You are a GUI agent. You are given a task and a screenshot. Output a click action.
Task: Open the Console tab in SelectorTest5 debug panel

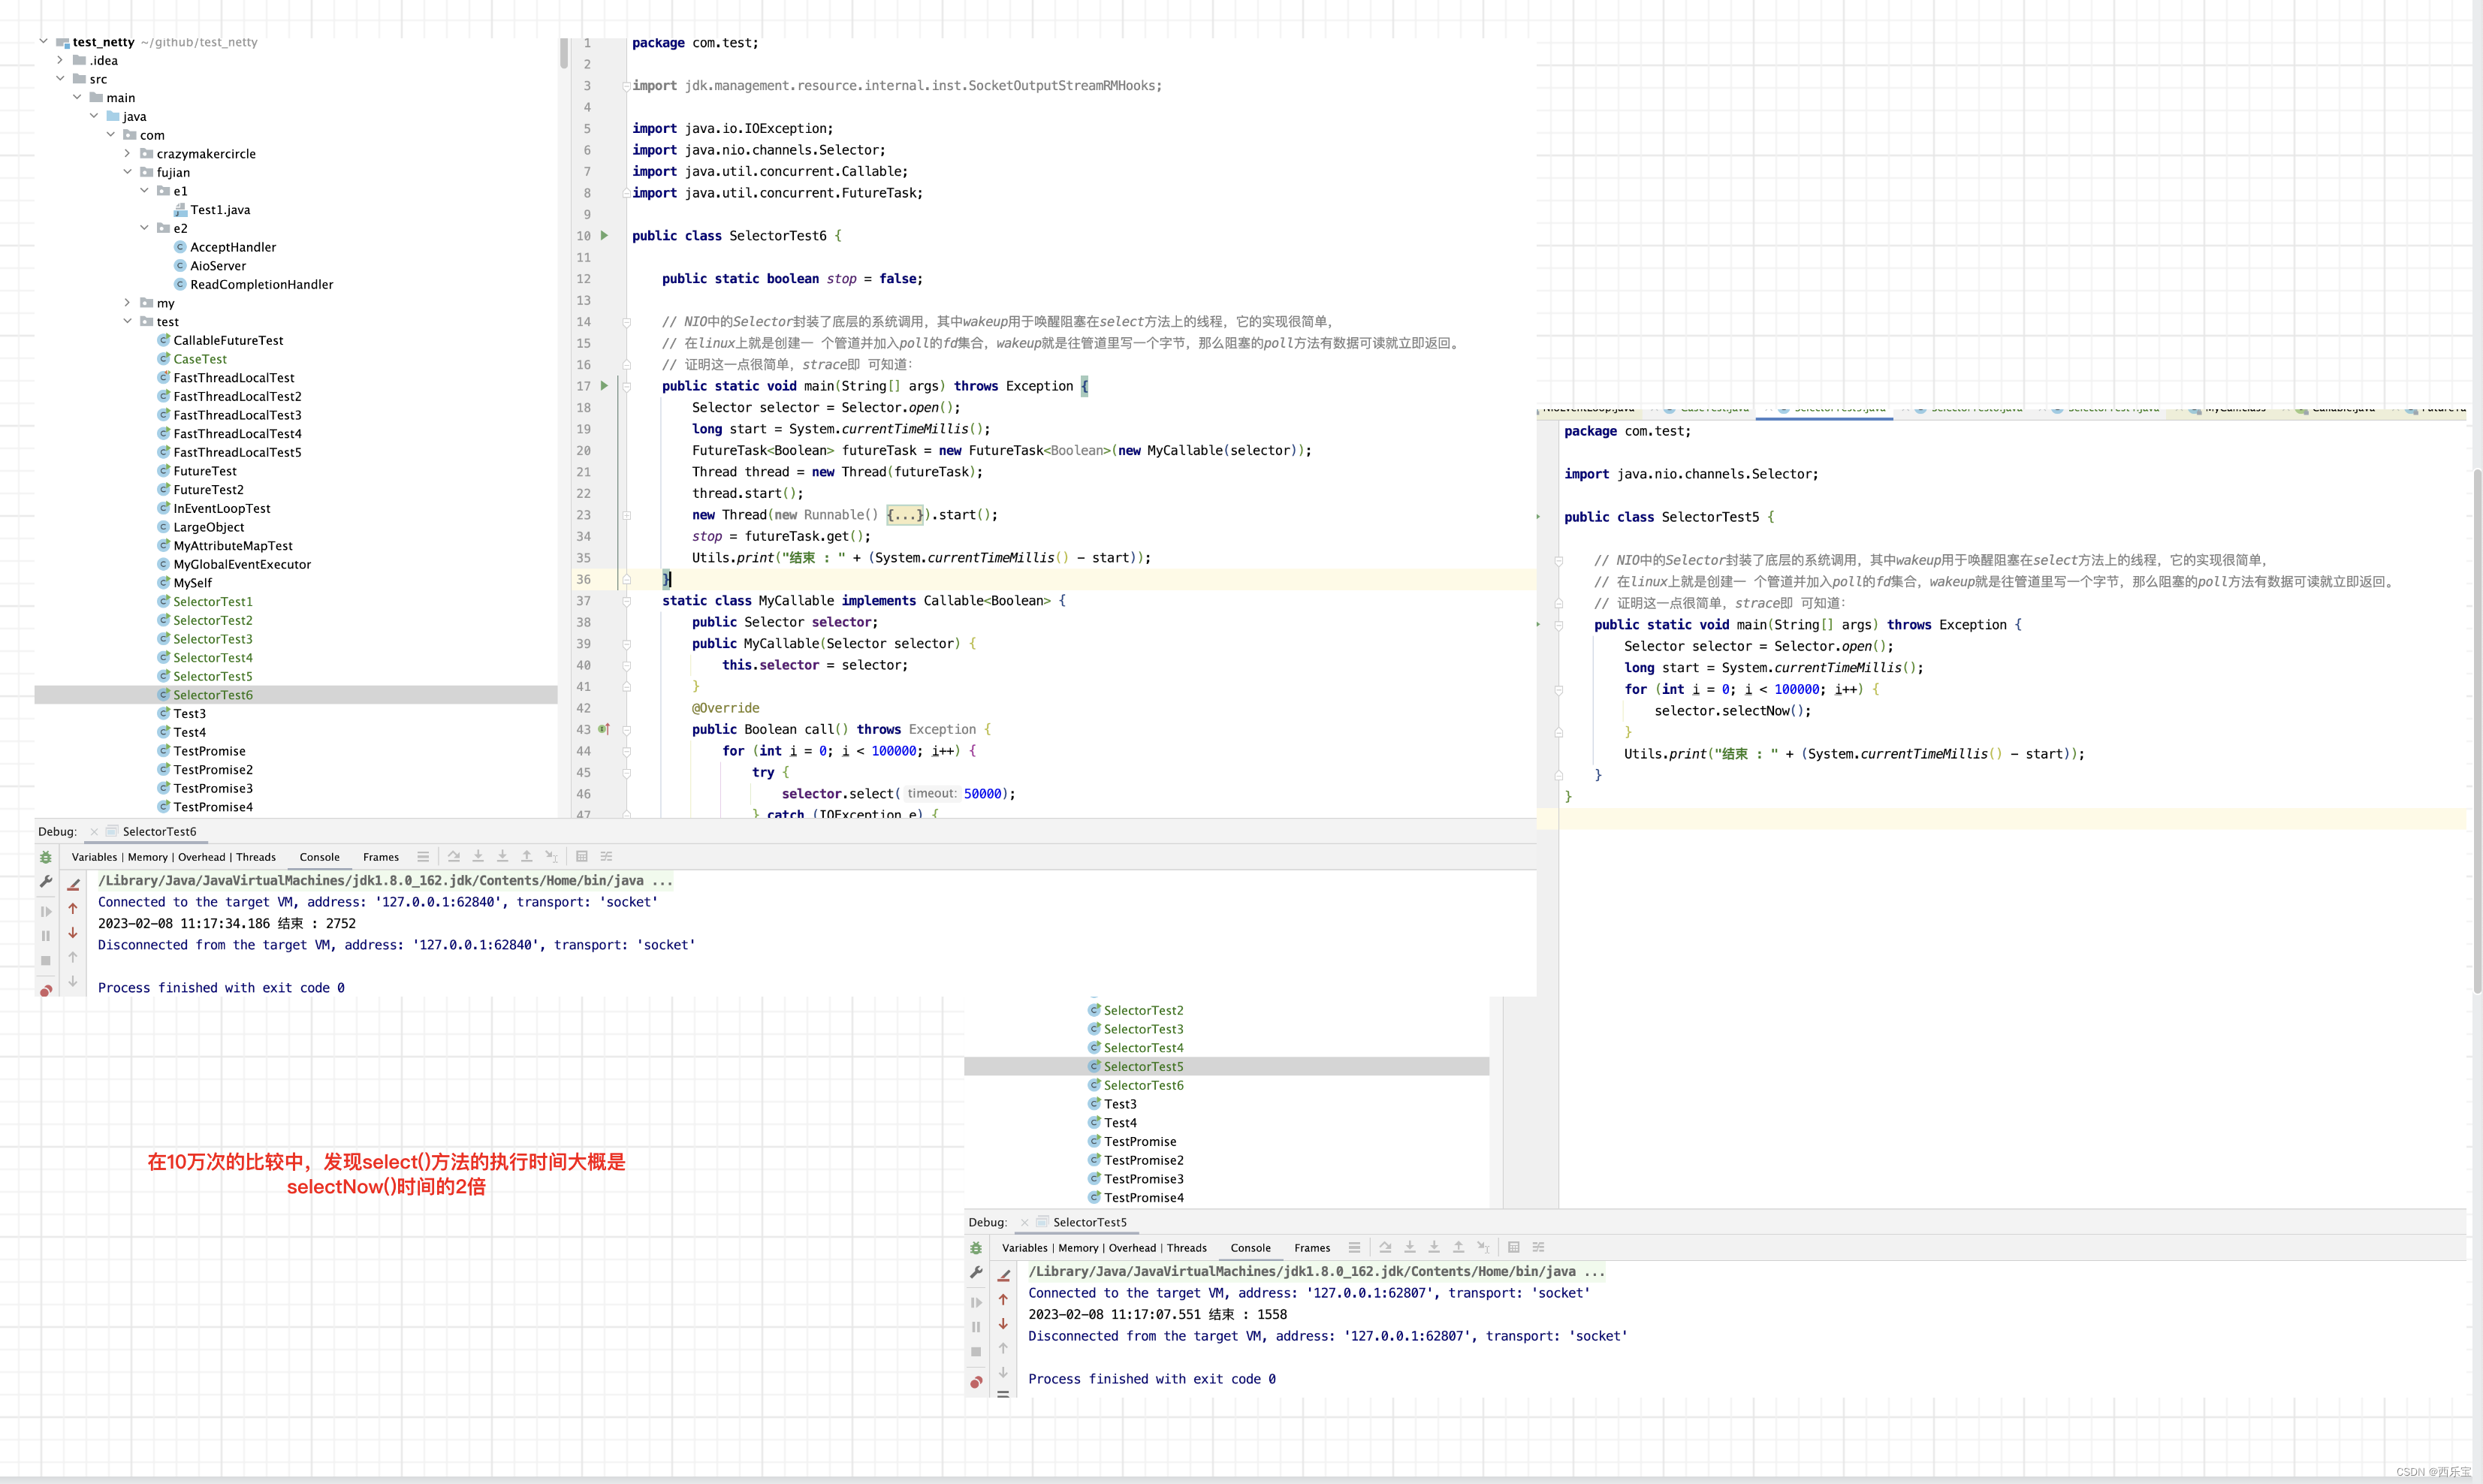click(1250, 1248)
